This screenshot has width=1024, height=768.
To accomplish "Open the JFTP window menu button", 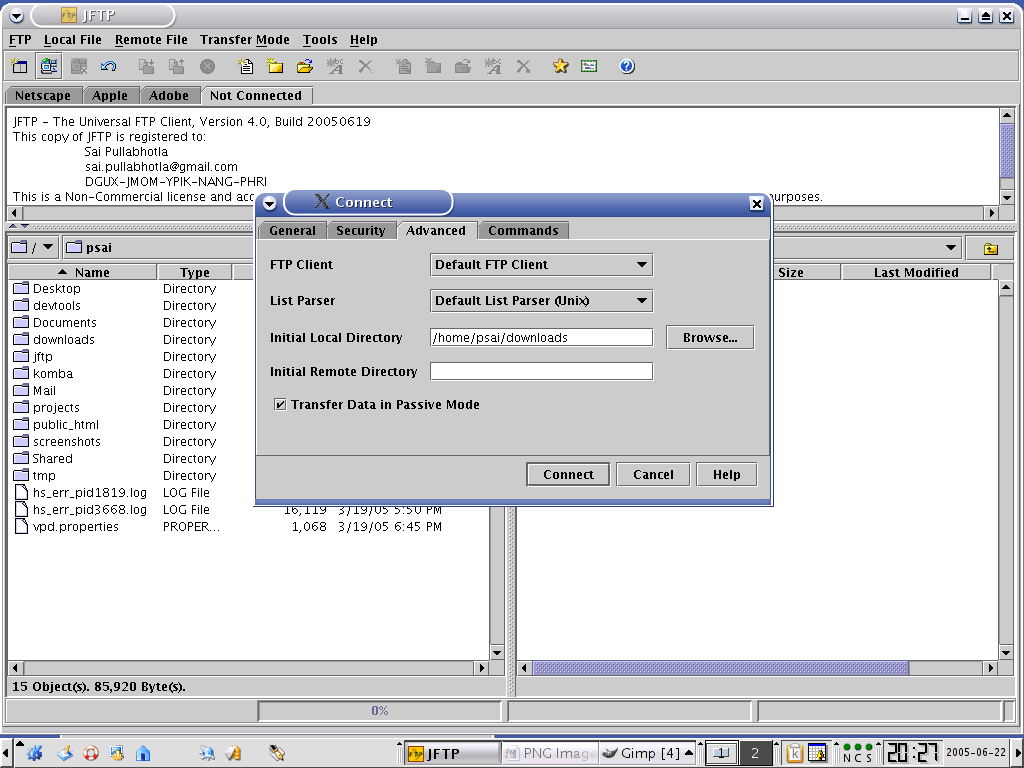I will pyautogui.click(x=16, y=16).
